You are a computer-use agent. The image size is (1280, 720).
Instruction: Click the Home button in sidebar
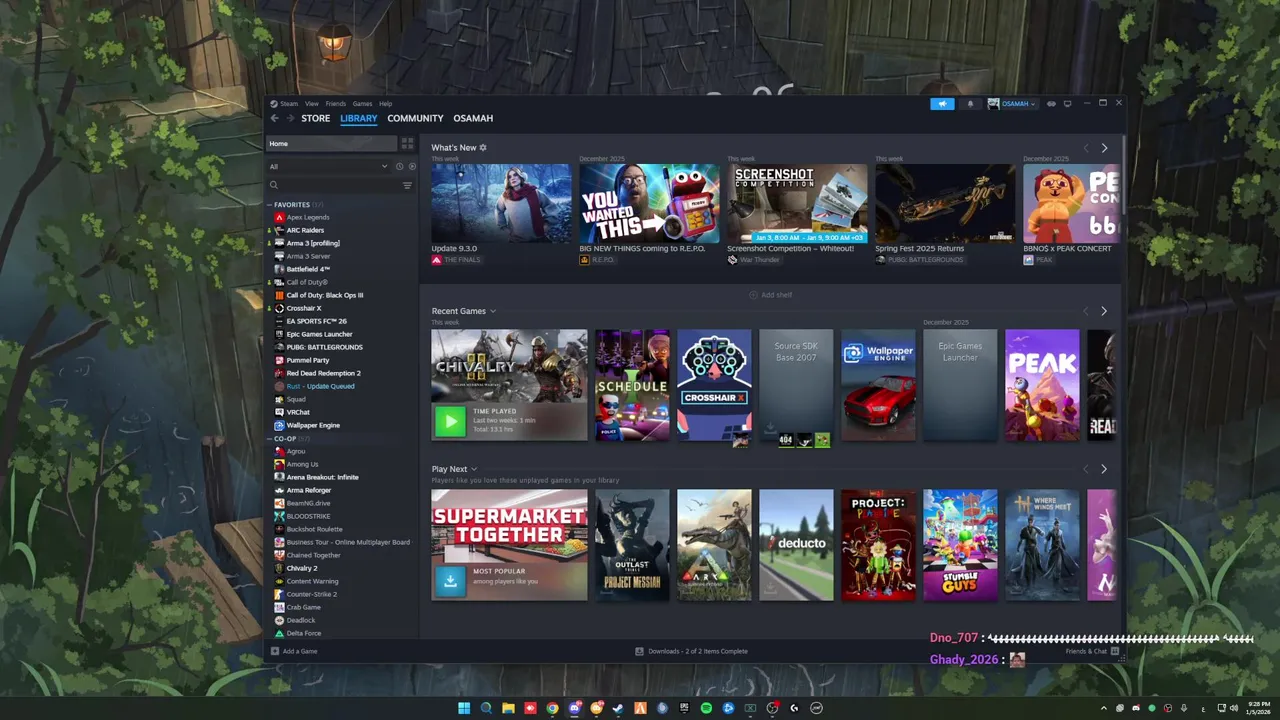point(331,143)
